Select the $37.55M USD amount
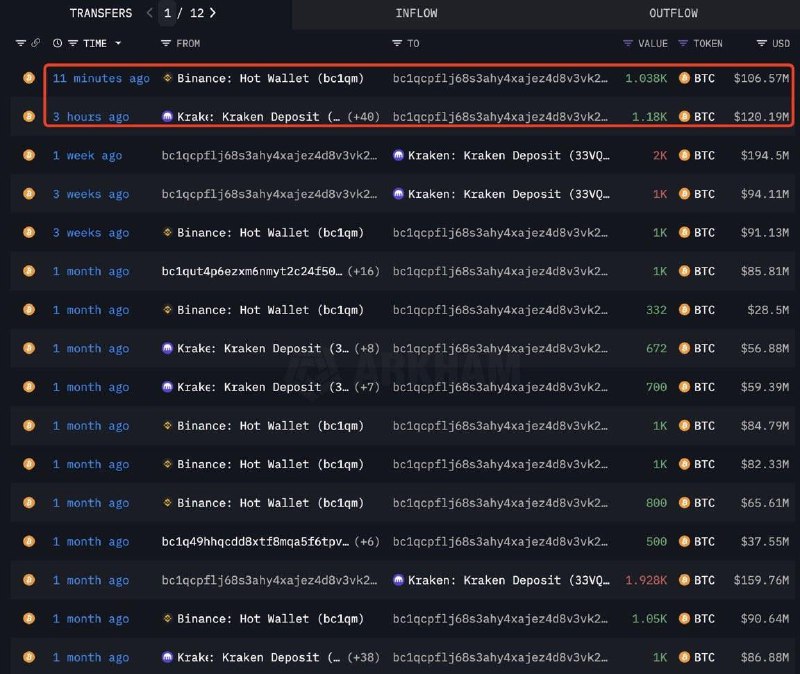800x674 pixels. [765, 542]
